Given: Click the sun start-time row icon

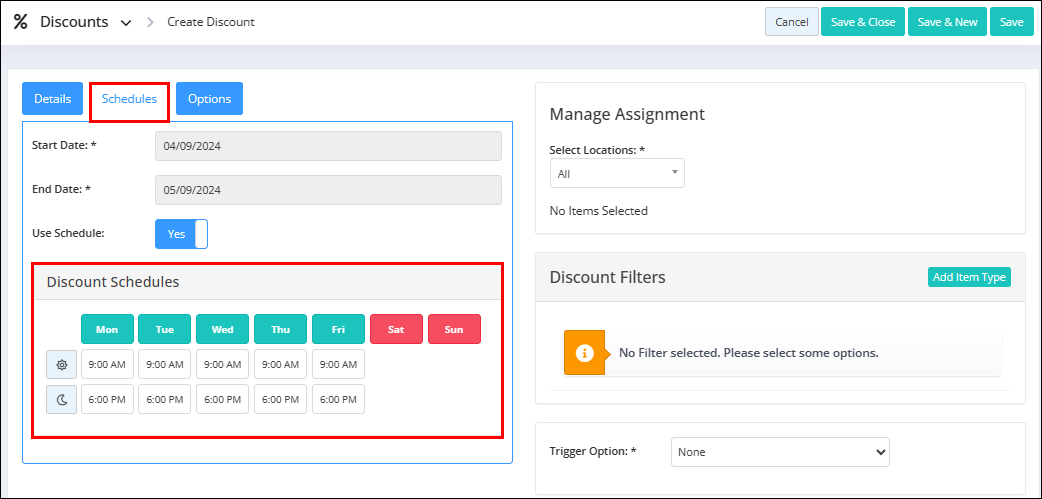Looking at the screenshot, I should 62,365.
